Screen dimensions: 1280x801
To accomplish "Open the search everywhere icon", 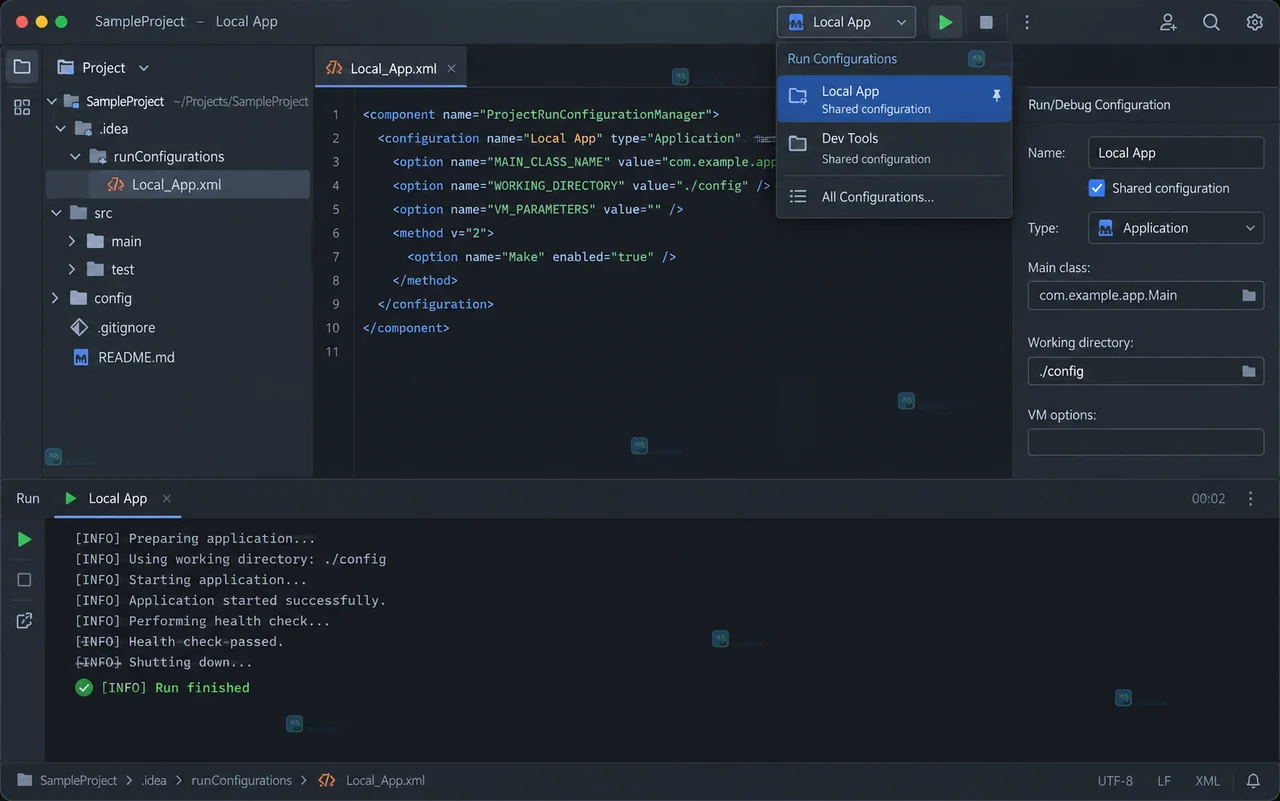I will click(x=1211, y=22).
